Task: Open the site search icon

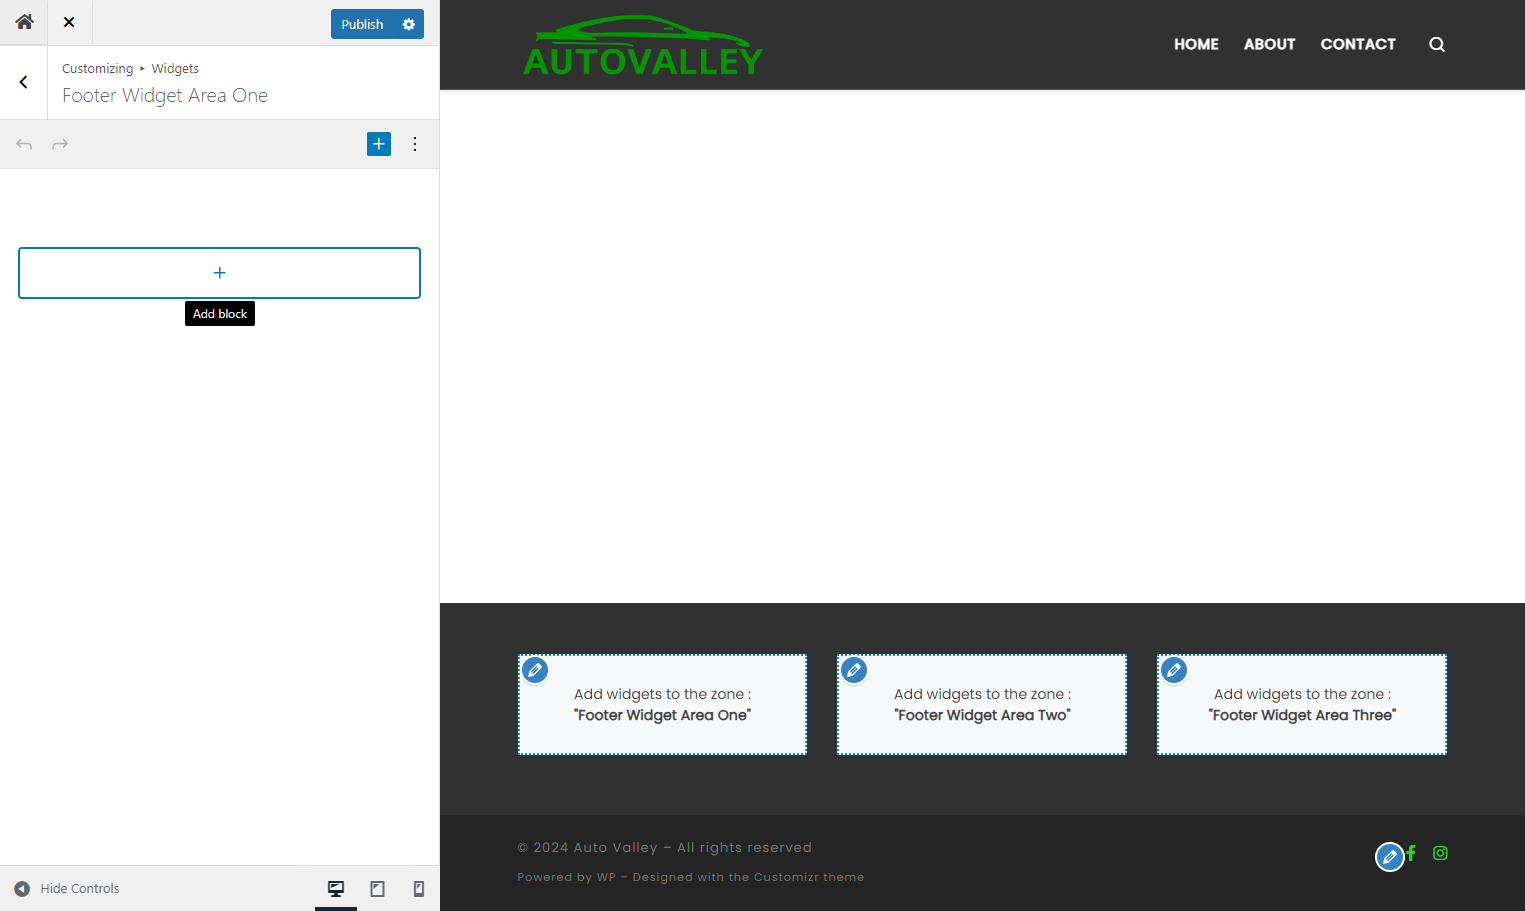Action: 1437,44
